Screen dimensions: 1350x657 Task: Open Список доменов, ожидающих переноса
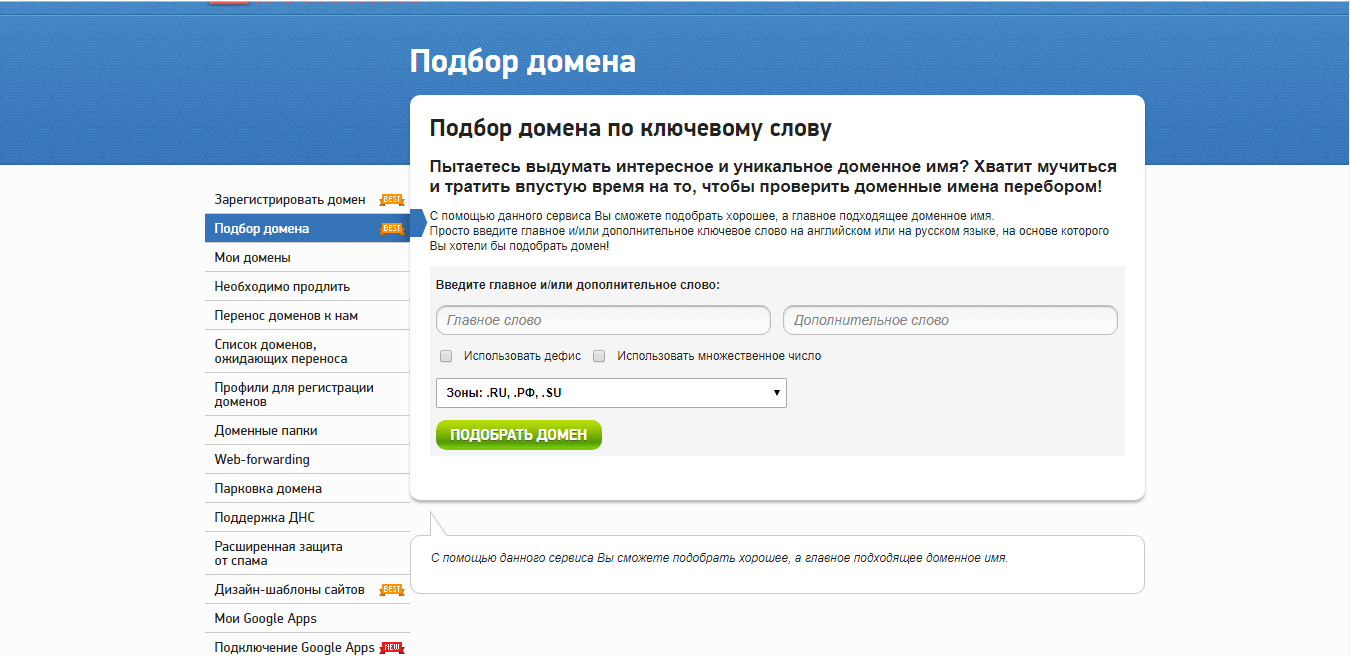click(x=281, y=351)
